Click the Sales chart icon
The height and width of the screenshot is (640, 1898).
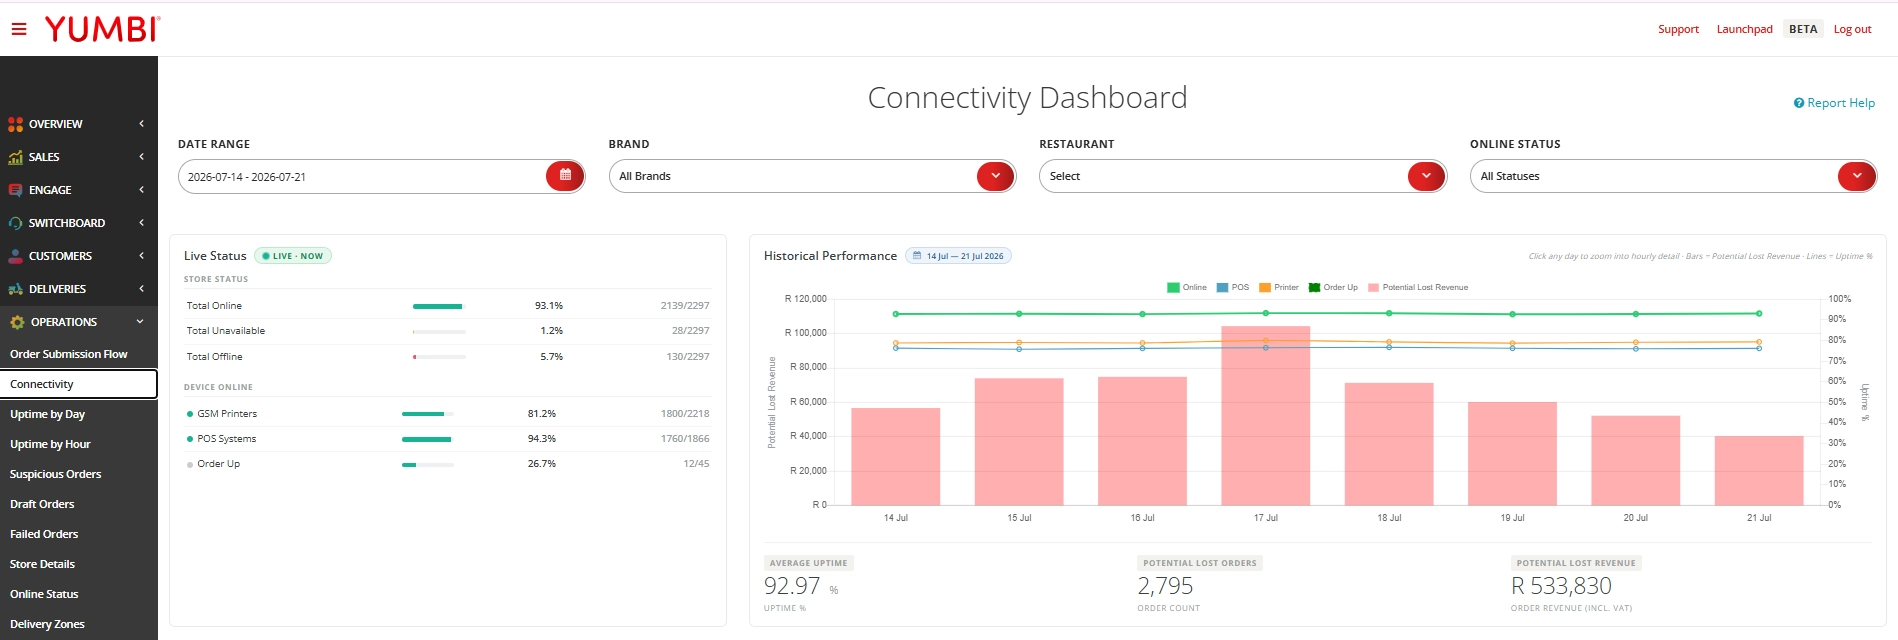pos(16,157)
